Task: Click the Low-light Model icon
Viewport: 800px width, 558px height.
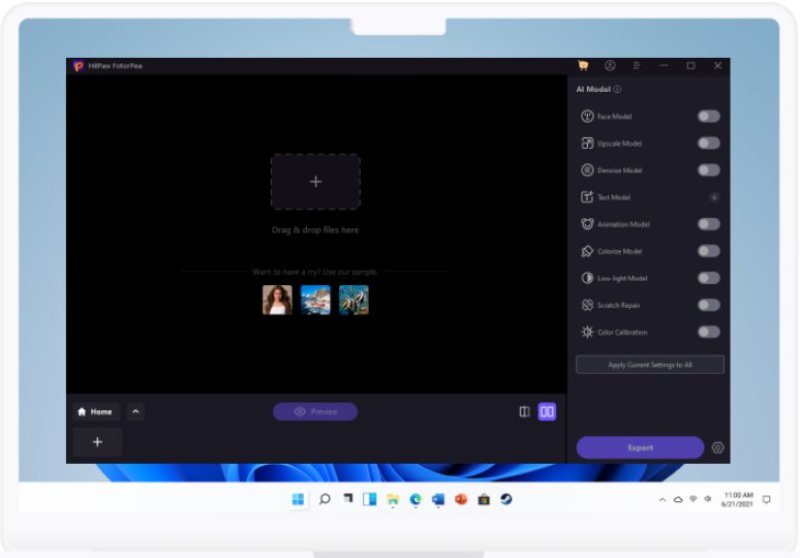Action: [587, 278]
